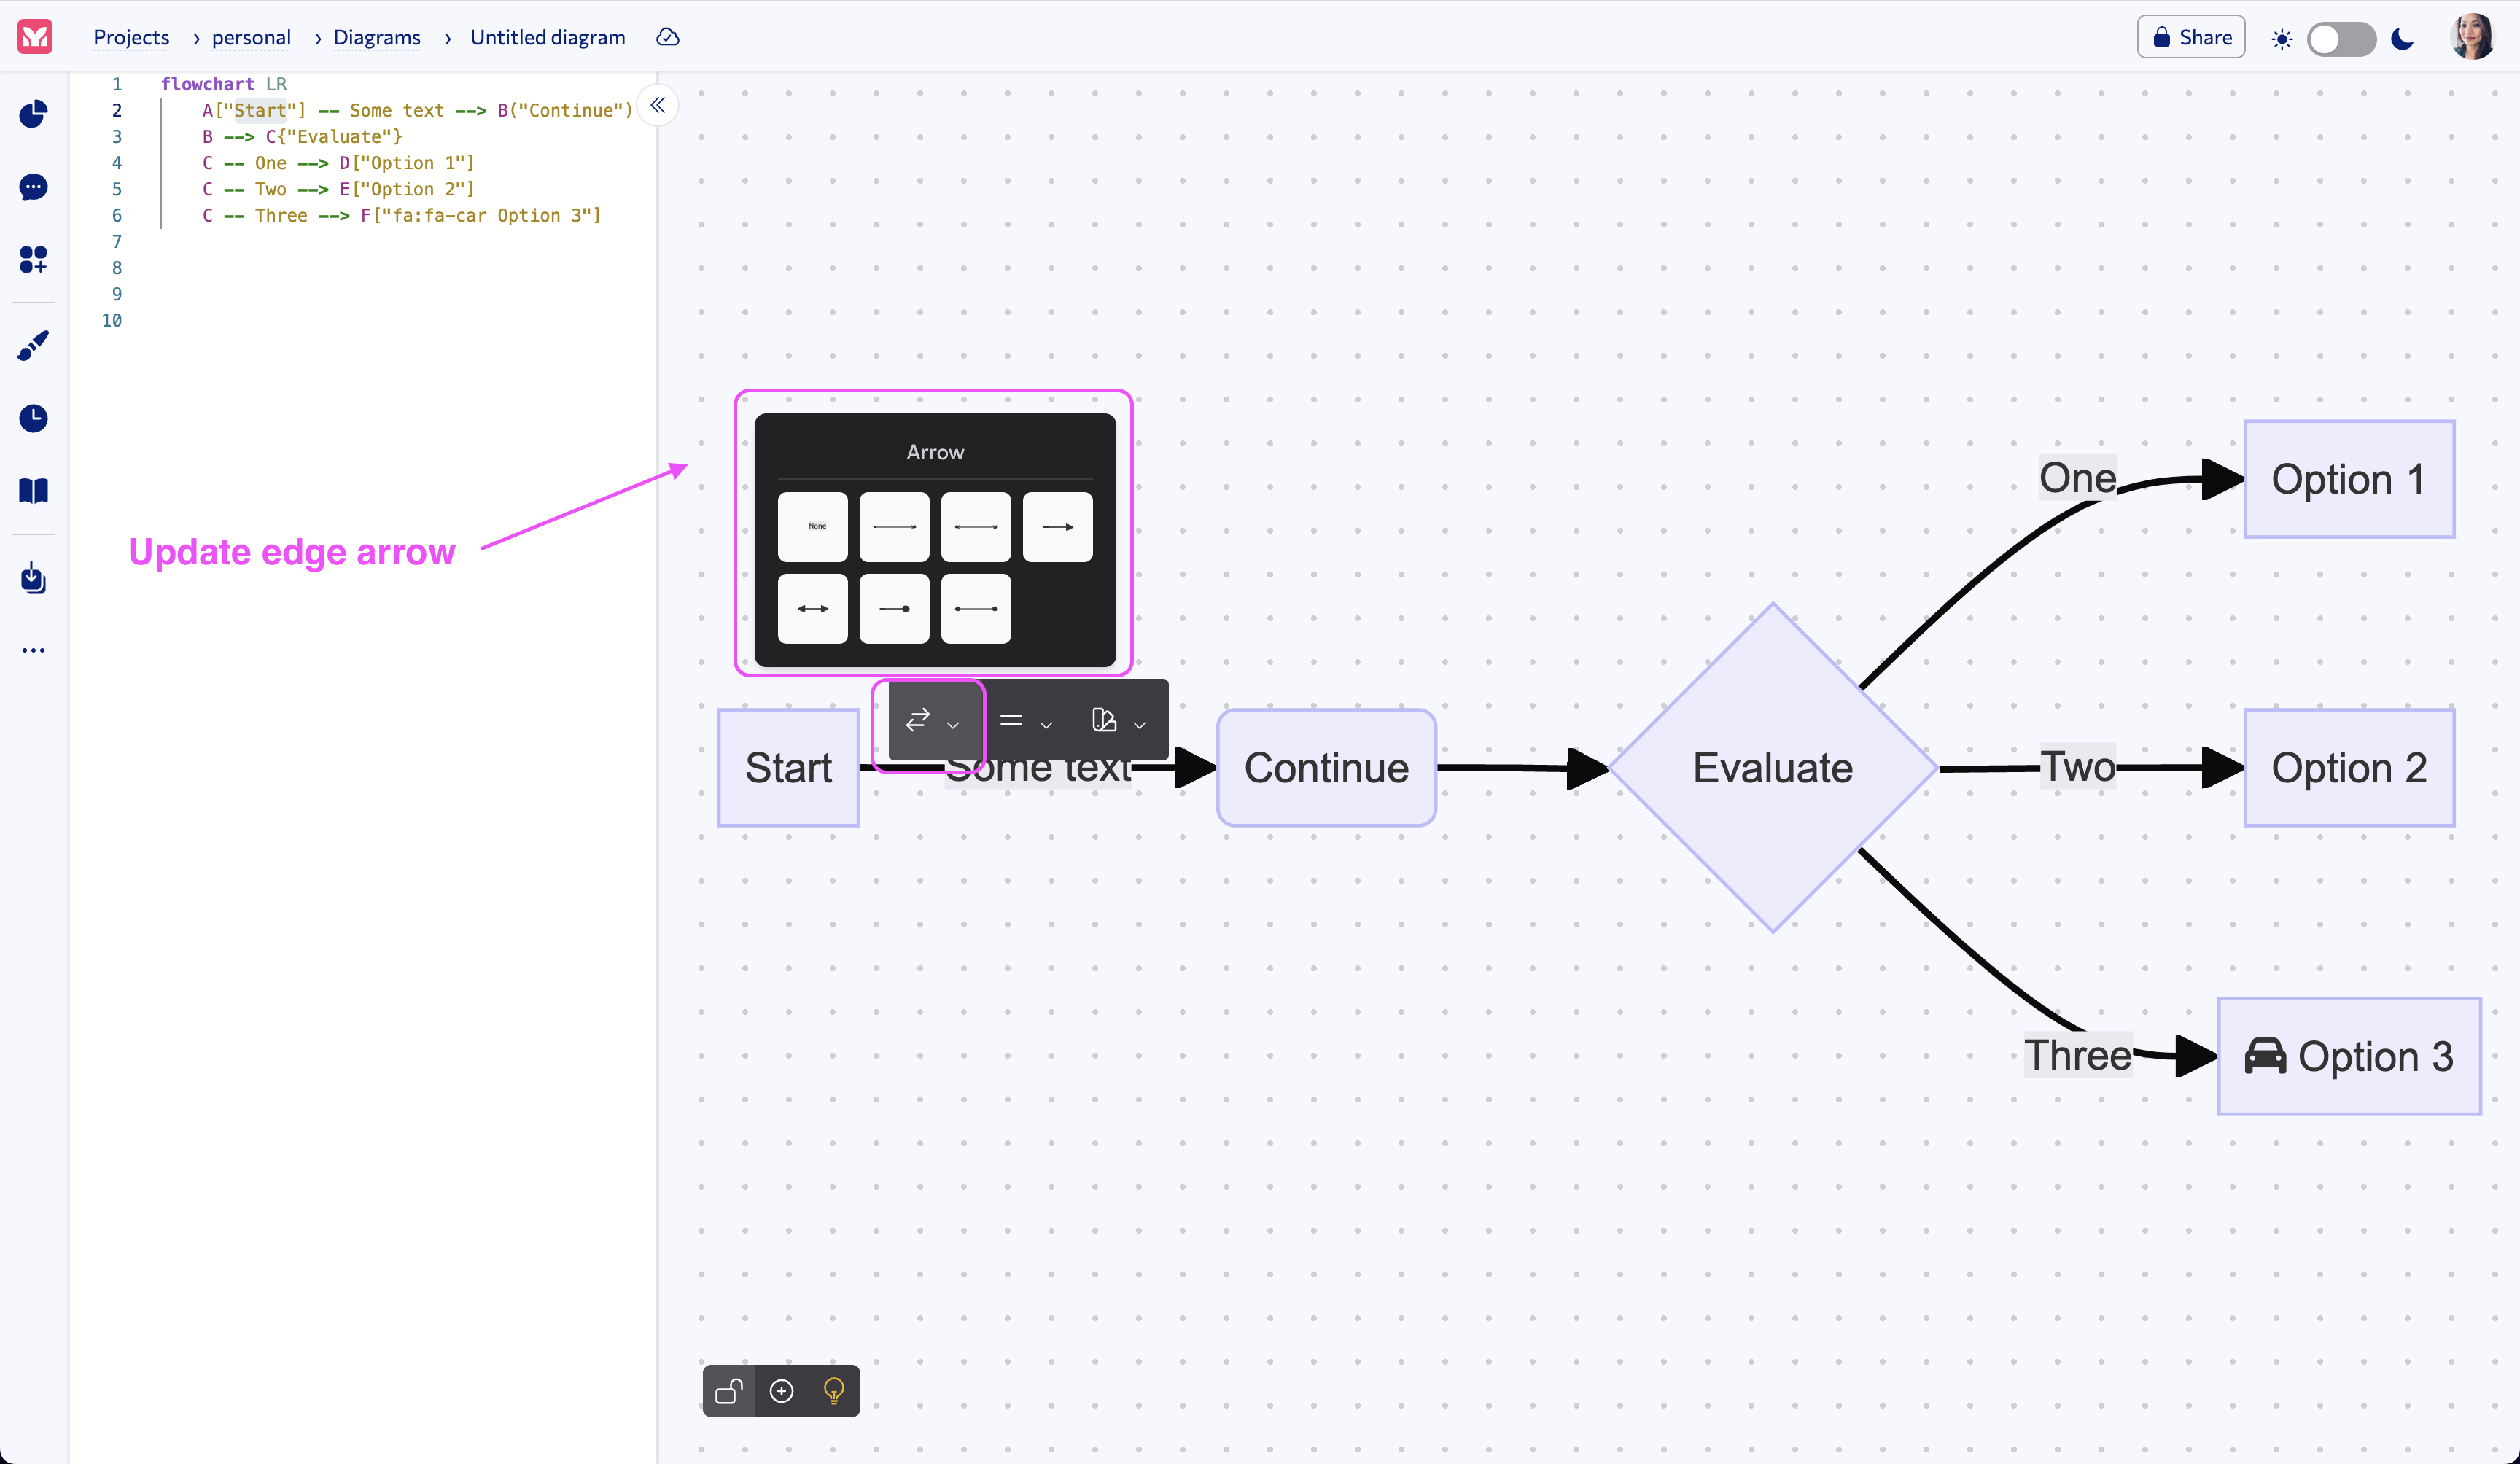Click the lock toggle in bottom toolbar

(x=729, y=1391)
